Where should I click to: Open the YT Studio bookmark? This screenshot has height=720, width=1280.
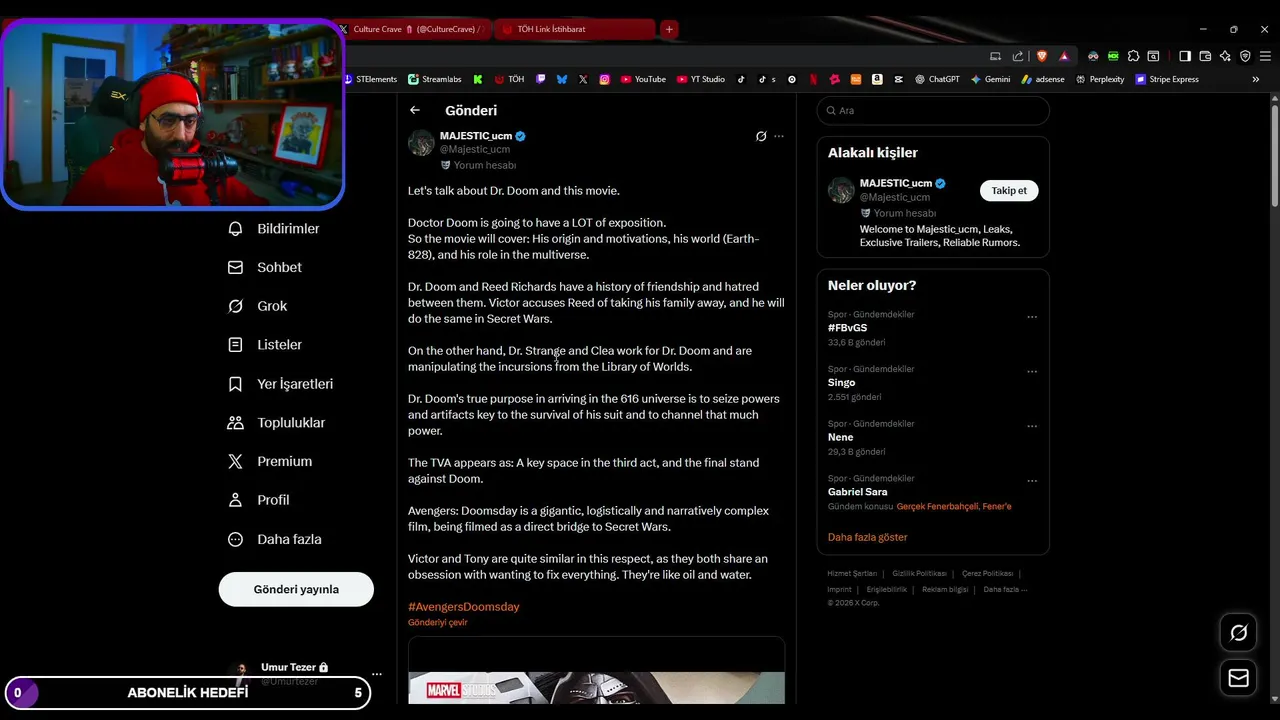[701, 79]
